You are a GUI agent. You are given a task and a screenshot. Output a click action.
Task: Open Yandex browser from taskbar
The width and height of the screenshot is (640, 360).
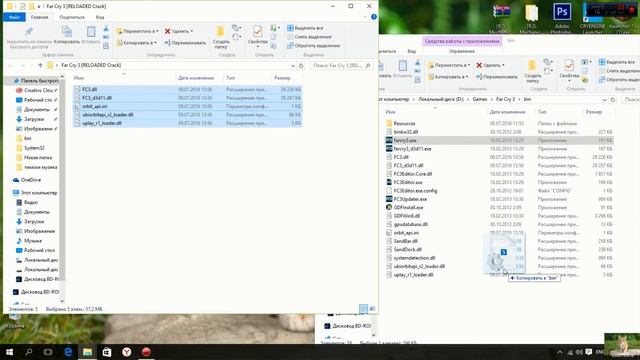coord(127,352)
